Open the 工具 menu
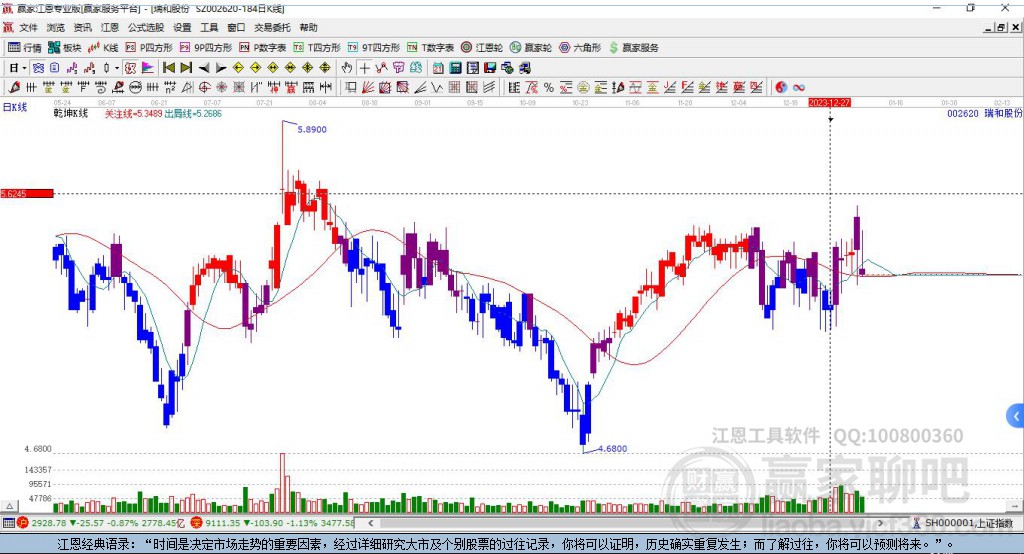 click(x=209, y=27)
